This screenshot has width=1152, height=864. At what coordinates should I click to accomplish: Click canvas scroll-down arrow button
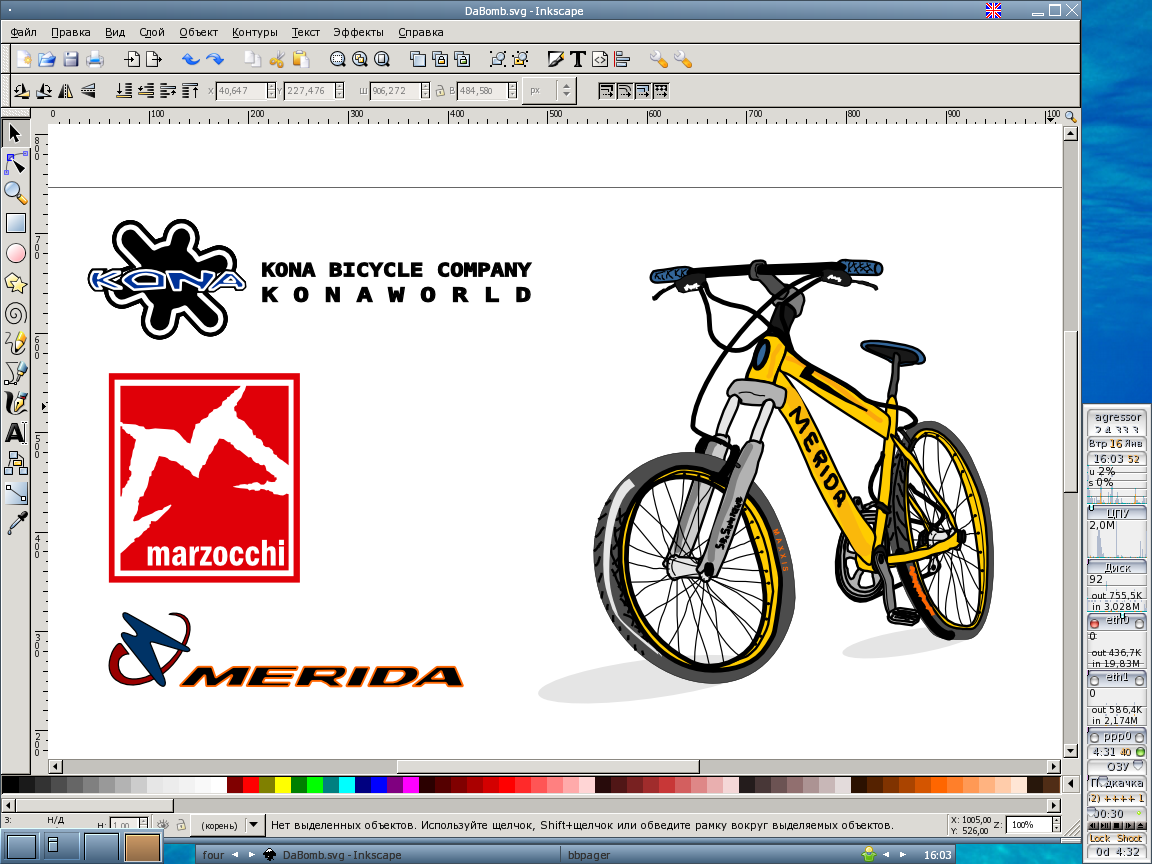coord(1070,751)
